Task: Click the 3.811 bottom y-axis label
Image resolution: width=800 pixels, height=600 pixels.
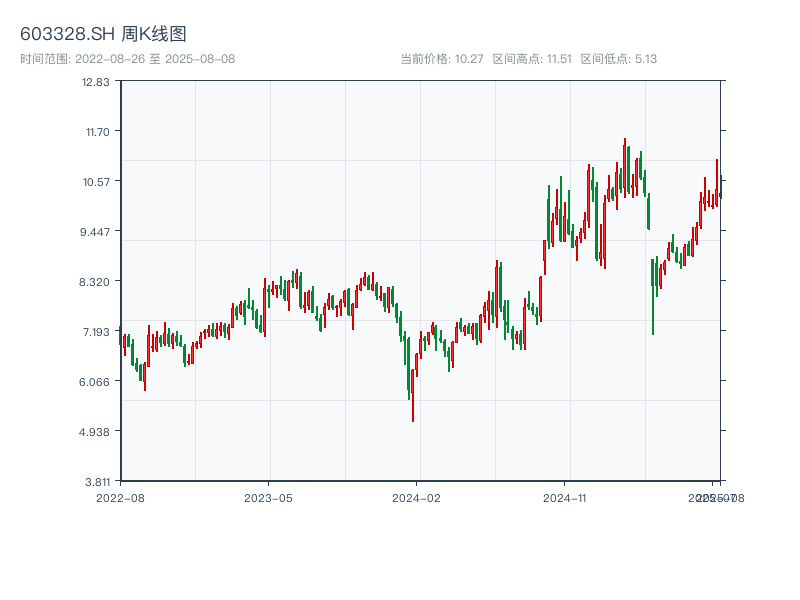Action: tap(96, 481)
